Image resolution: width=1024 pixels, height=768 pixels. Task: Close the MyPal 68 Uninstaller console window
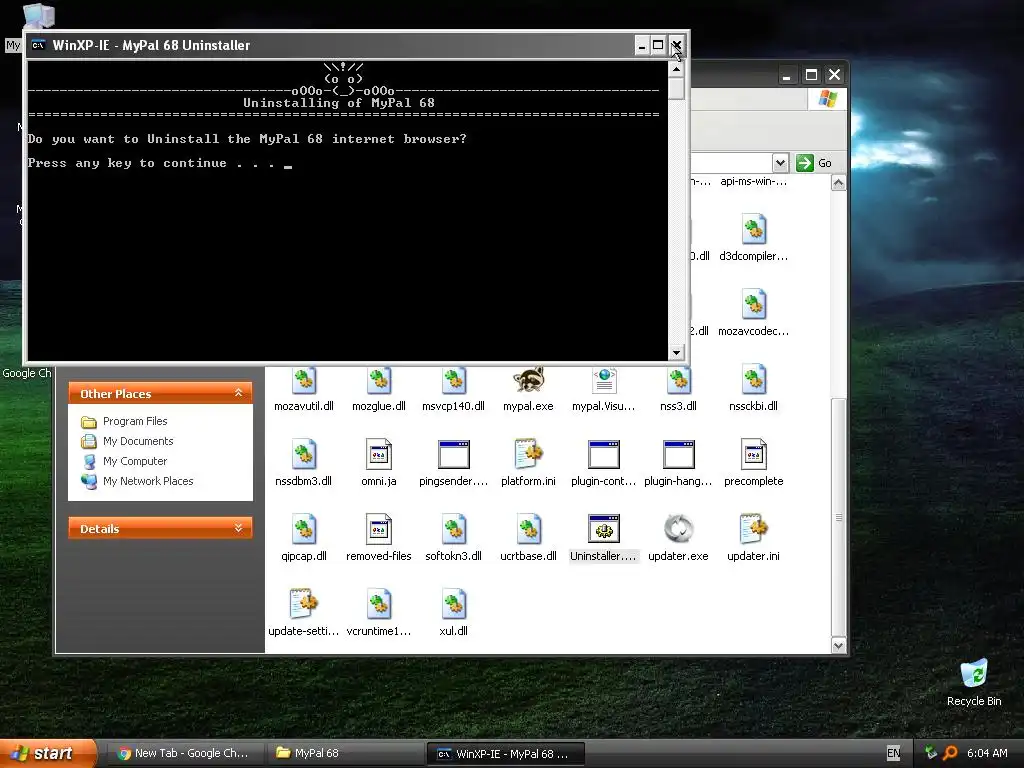coord(677,45)
